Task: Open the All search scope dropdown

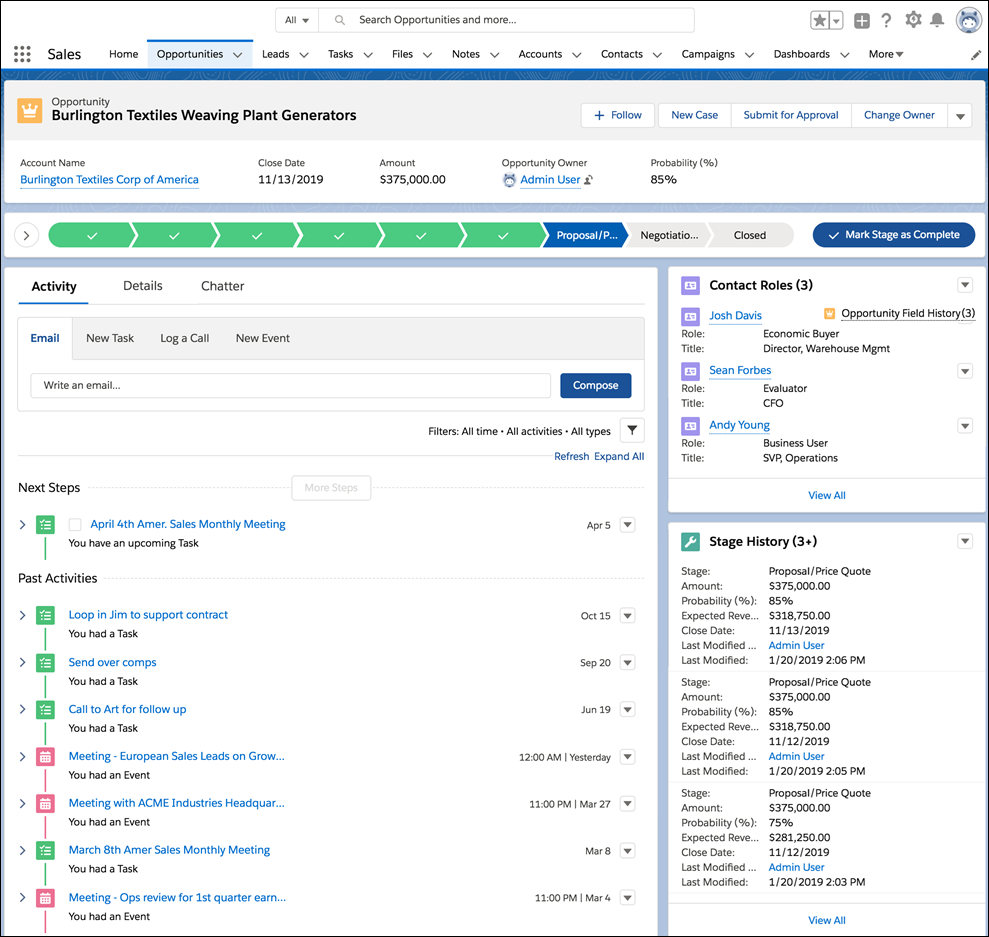Action: click(x=297, y=20)
